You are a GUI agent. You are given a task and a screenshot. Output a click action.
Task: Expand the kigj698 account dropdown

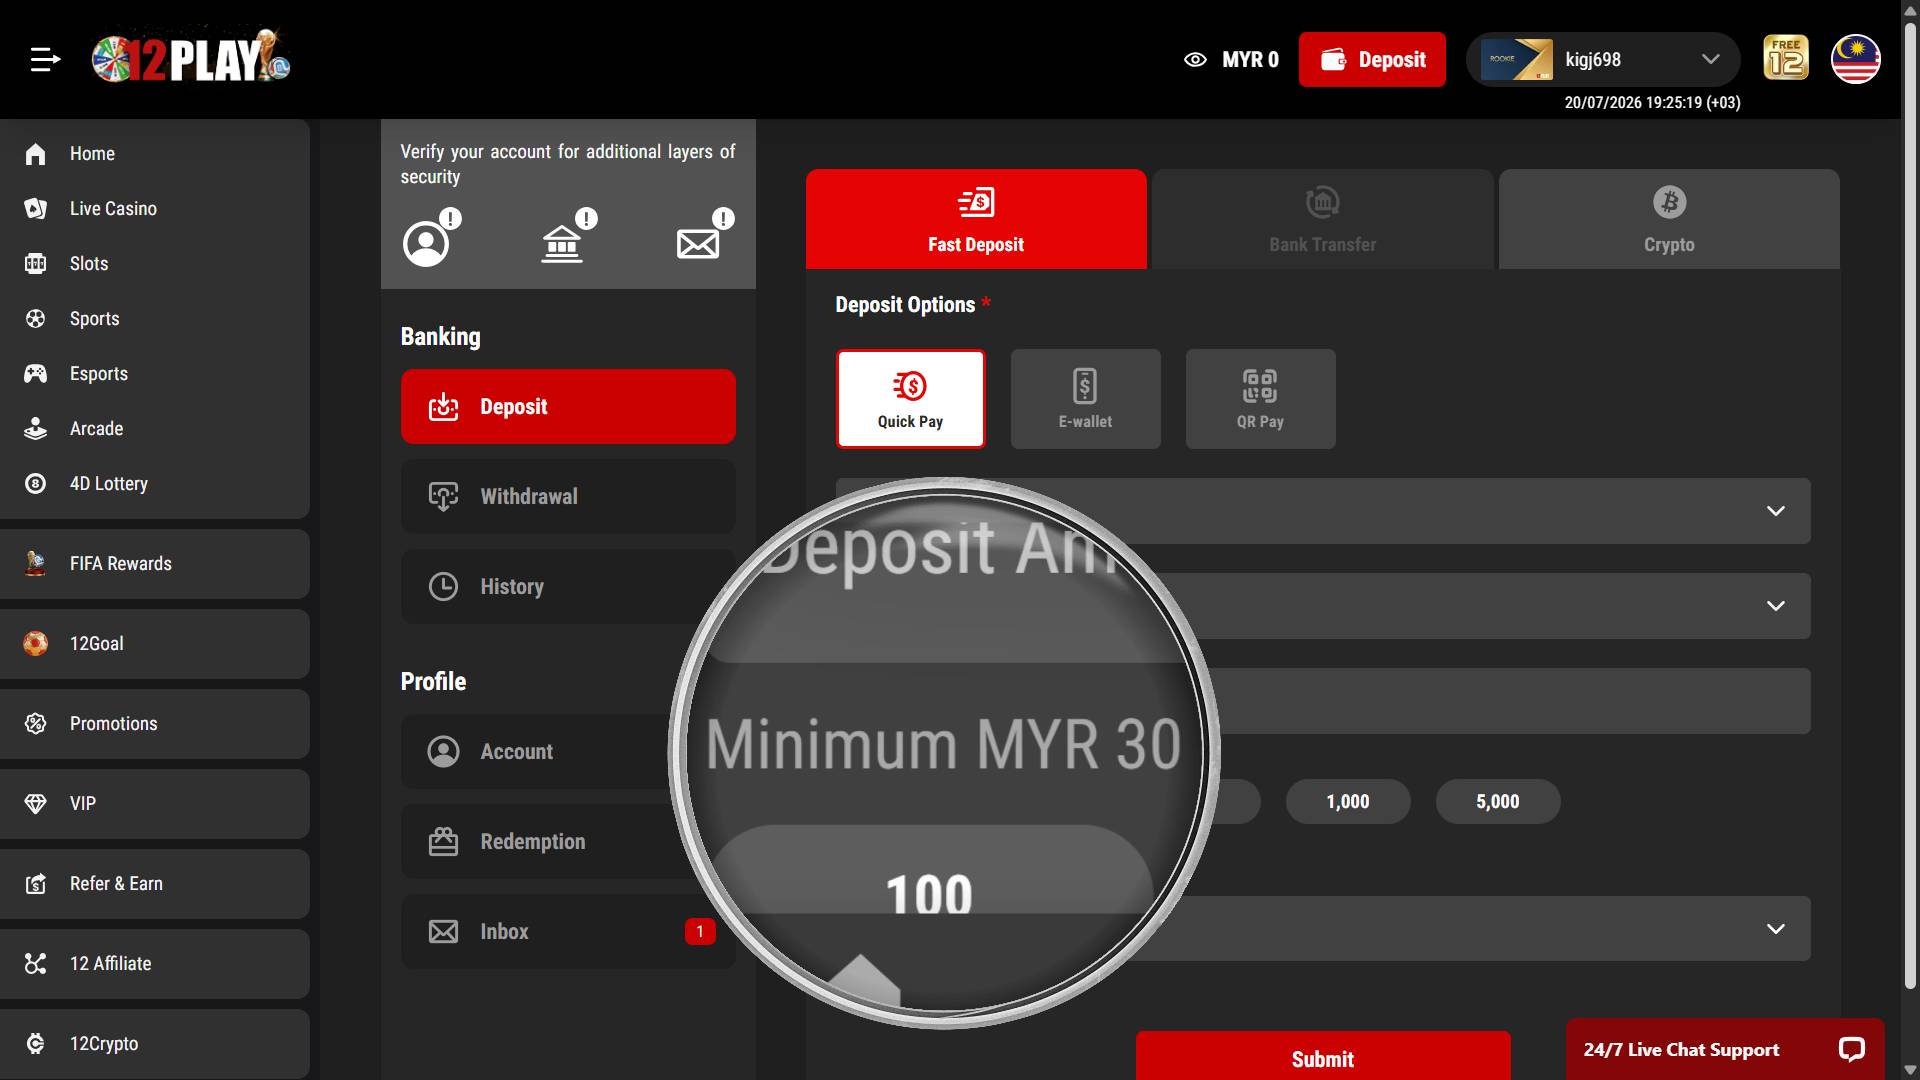pyautogui.click(x=1603, y=60)
